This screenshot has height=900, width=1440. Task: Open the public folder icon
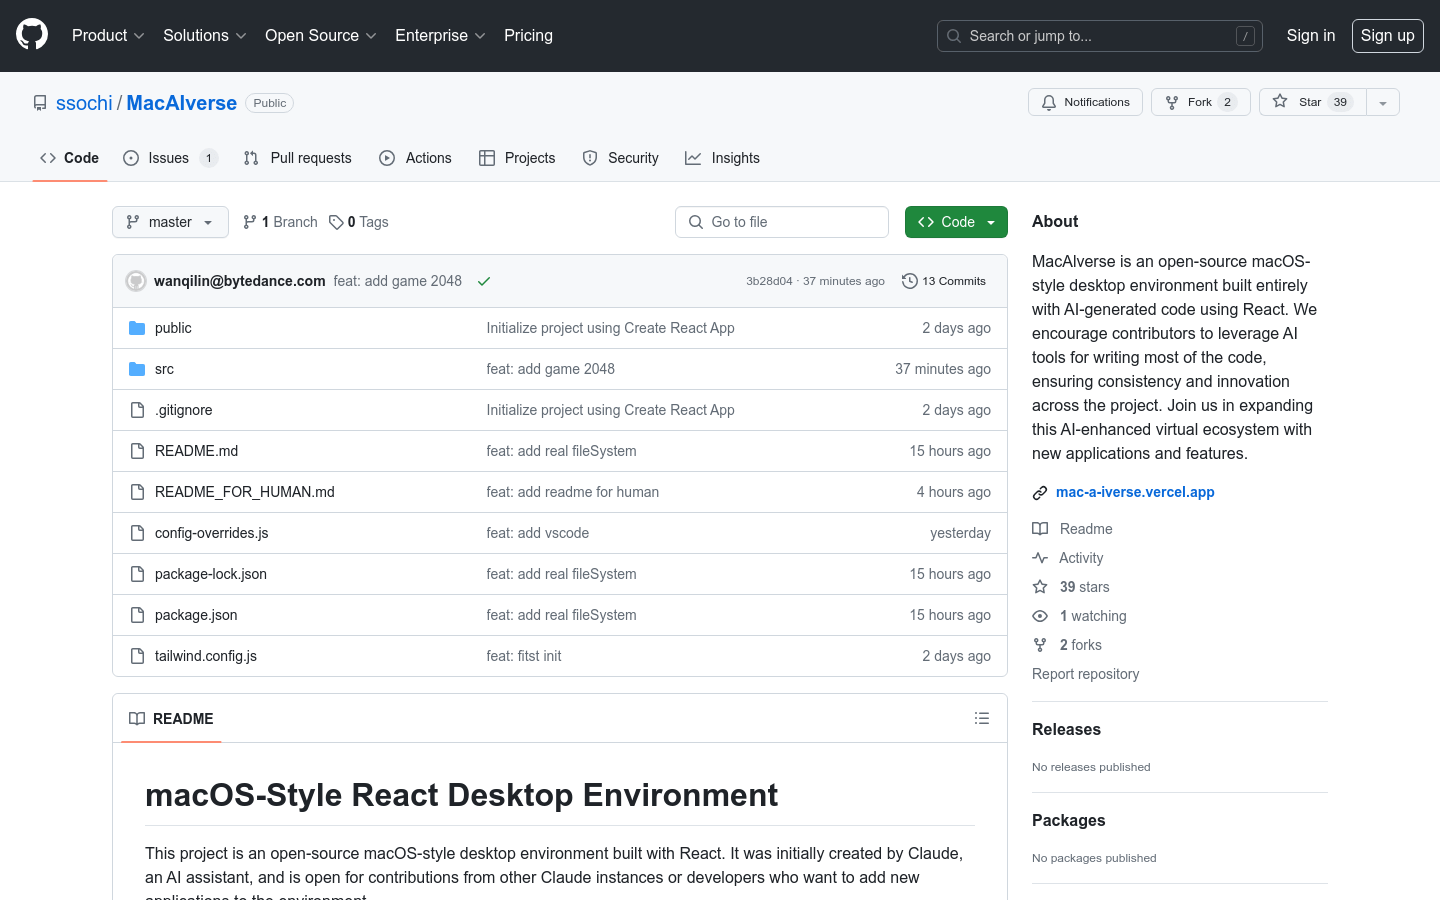(137, 328)
